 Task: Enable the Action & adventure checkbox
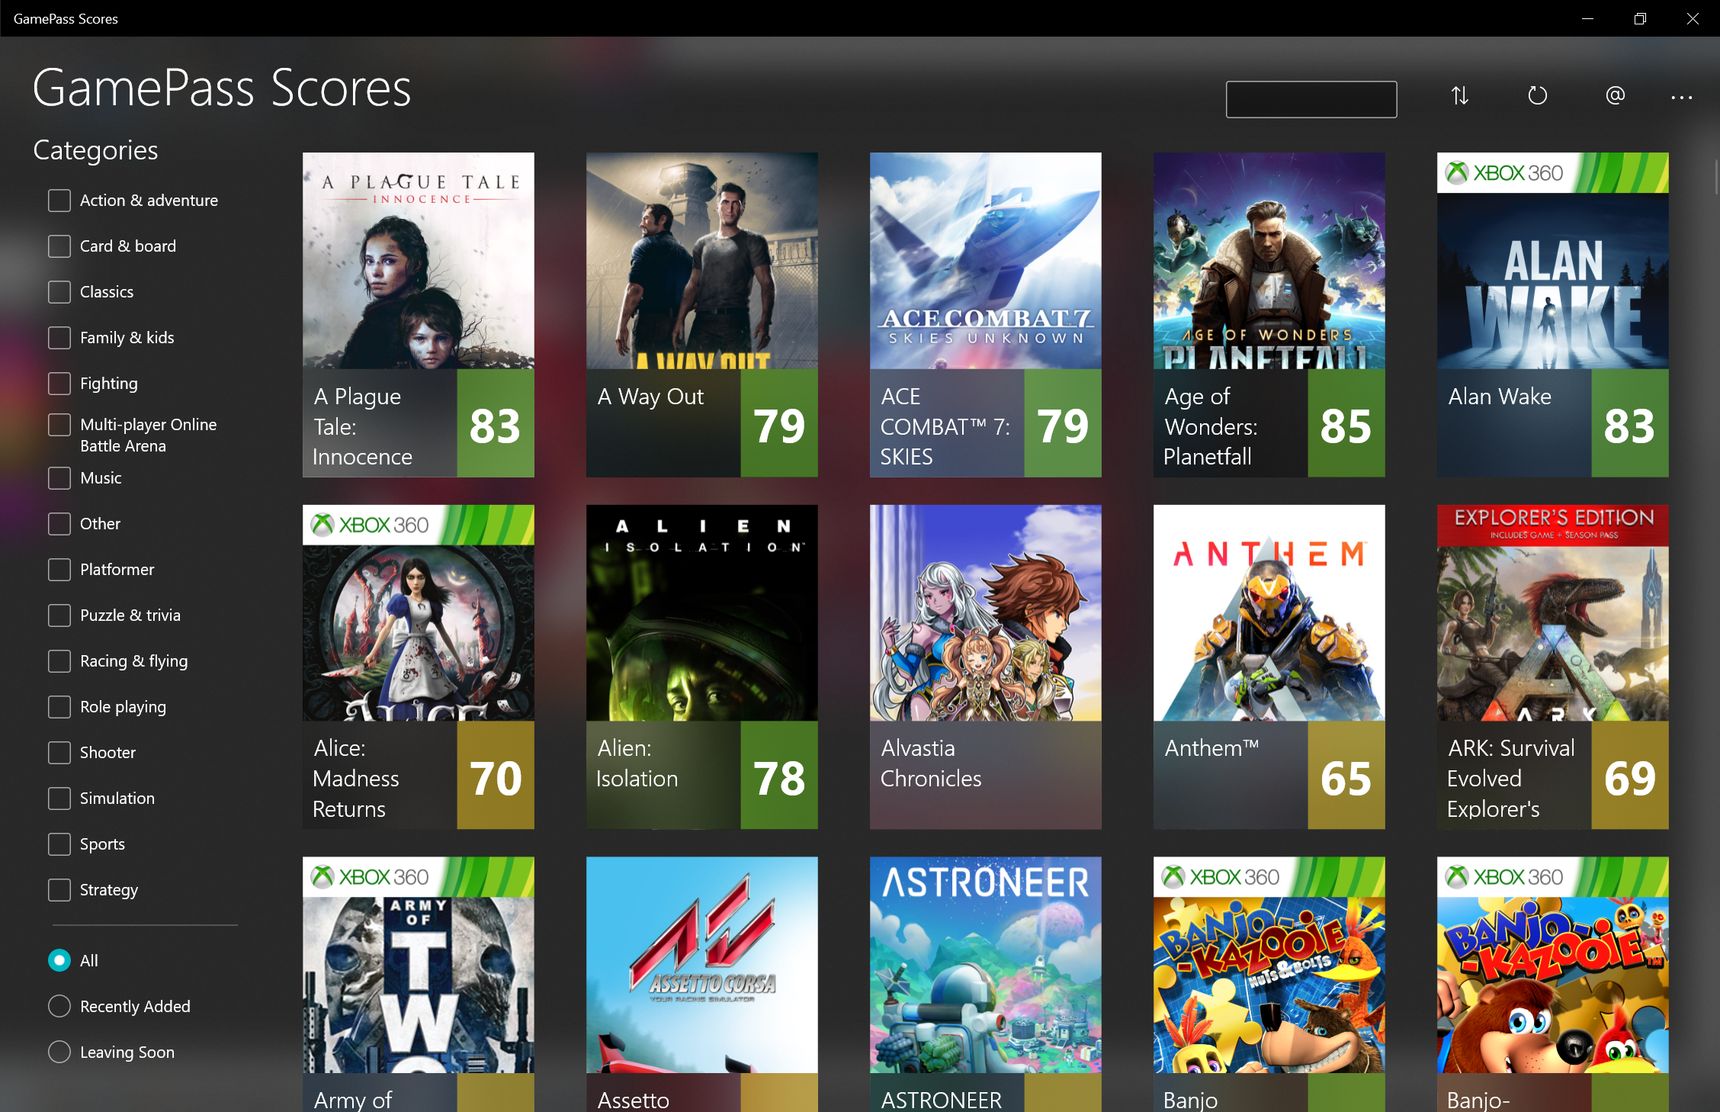click(59, 200)
